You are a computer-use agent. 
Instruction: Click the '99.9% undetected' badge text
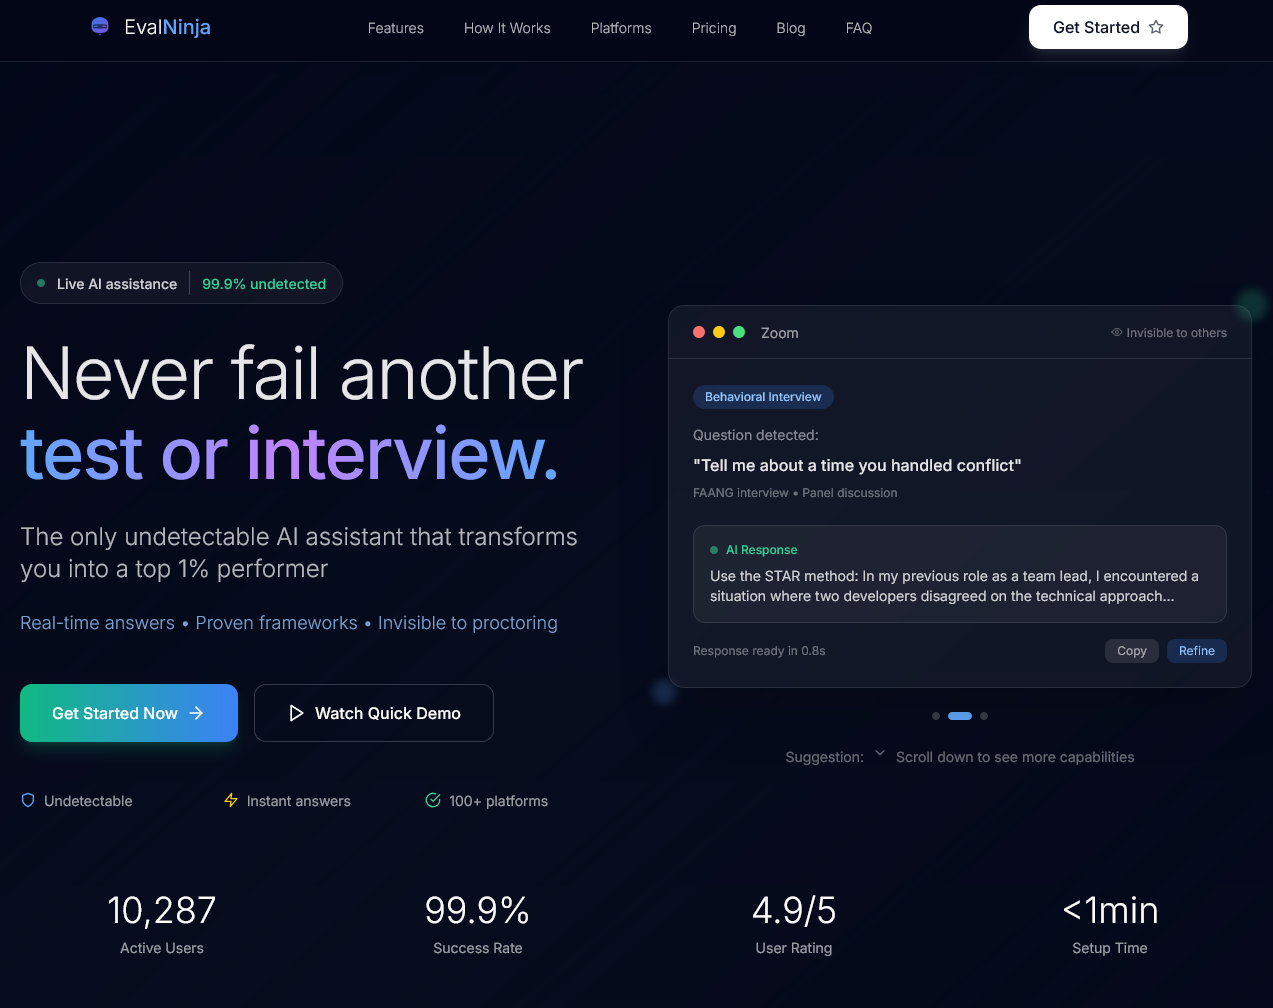[x=264, y=284]
